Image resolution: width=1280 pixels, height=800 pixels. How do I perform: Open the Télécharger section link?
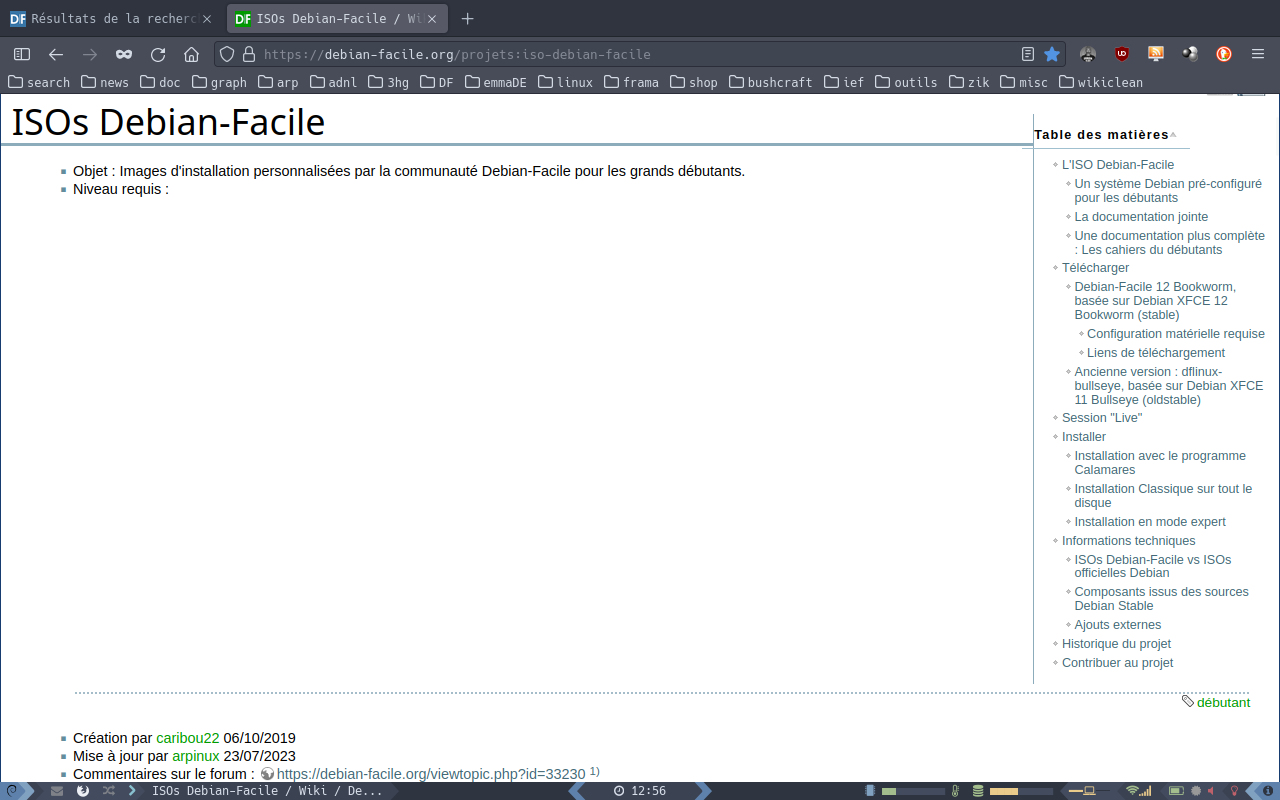(x=1095, y=268)
